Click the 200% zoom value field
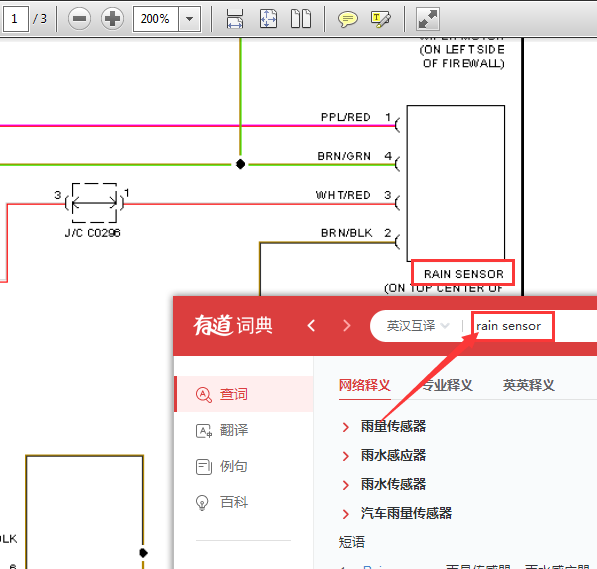This screenshot has width=597, height=569. point(155,19)
